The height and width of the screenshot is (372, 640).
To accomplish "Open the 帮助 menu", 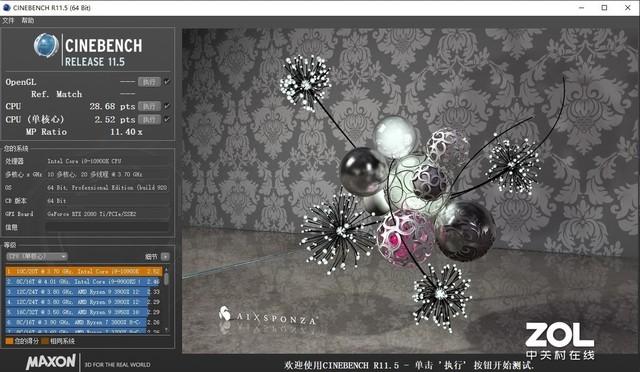I will point(28,20).
